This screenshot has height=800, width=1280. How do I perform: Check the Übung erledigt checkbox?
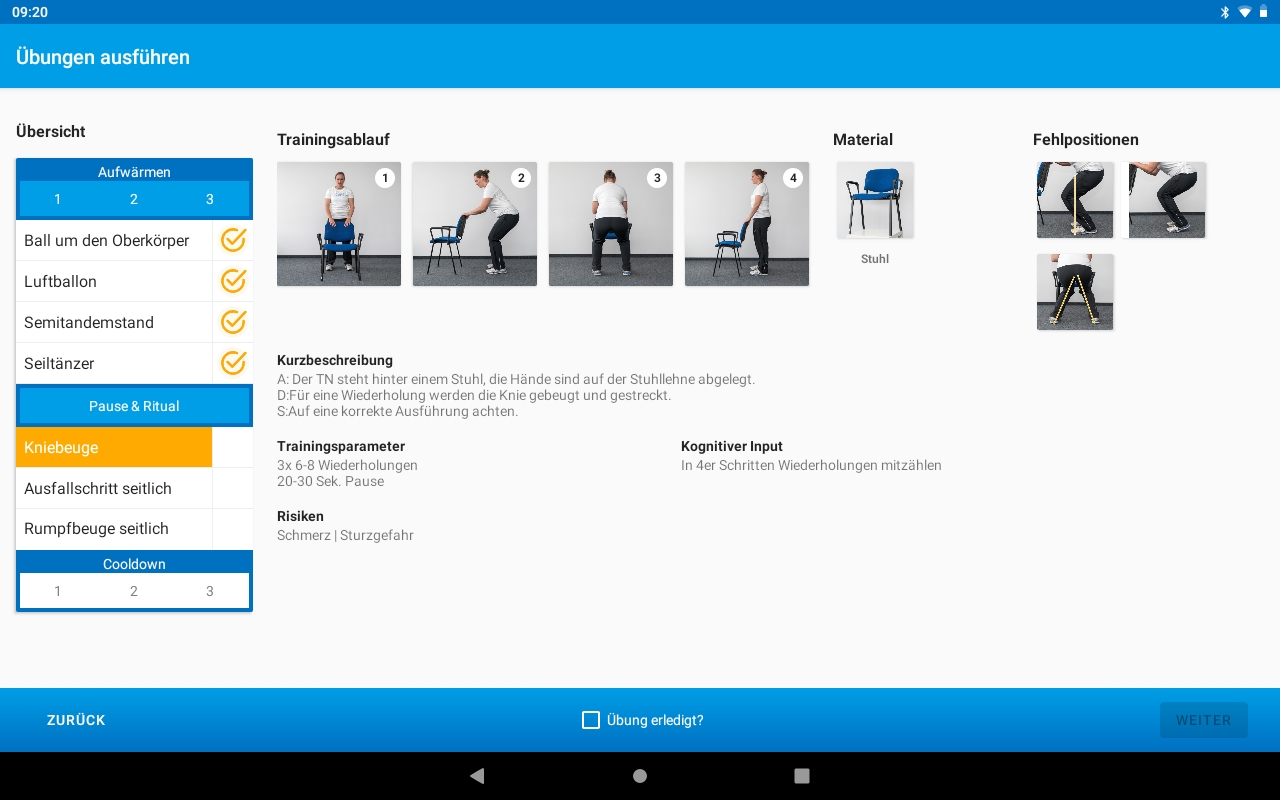[x=590, y=720]
